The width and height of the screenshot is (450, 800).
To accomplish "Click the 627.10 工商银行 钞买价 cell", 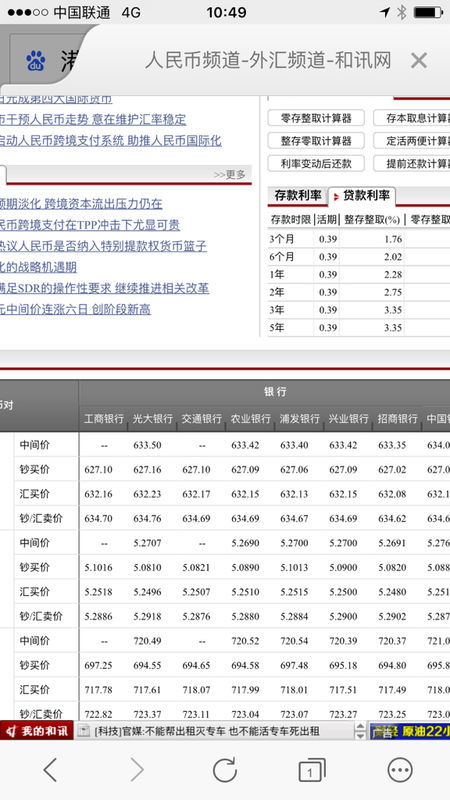I will (x=98, y=469).
